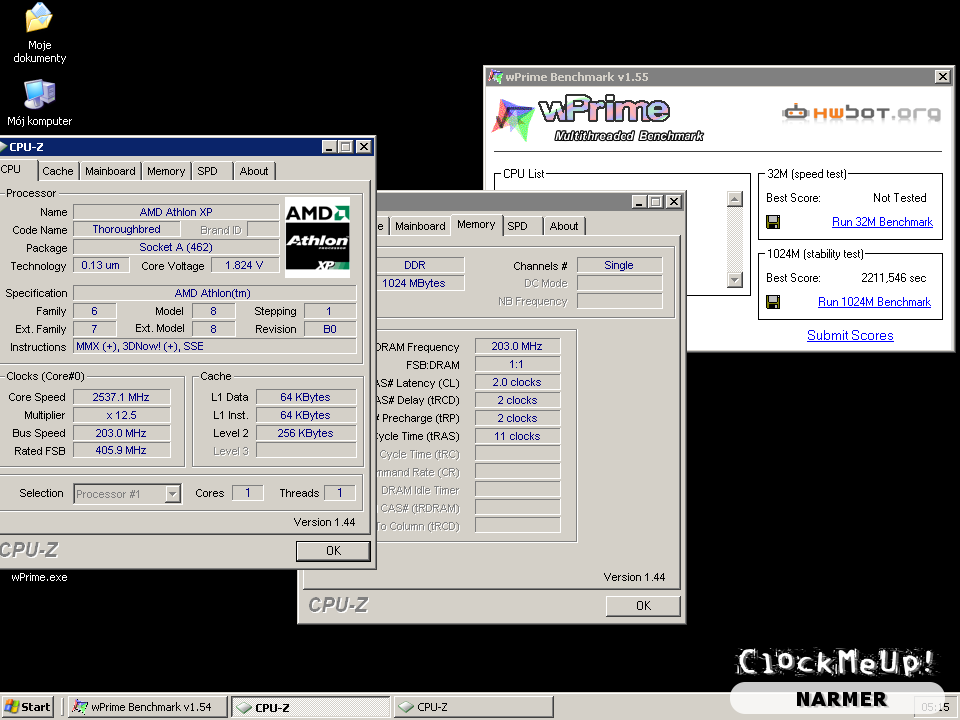Open About tab in front CPU-Z window
Screen dimensions: 960x720
tap(254, 171)
